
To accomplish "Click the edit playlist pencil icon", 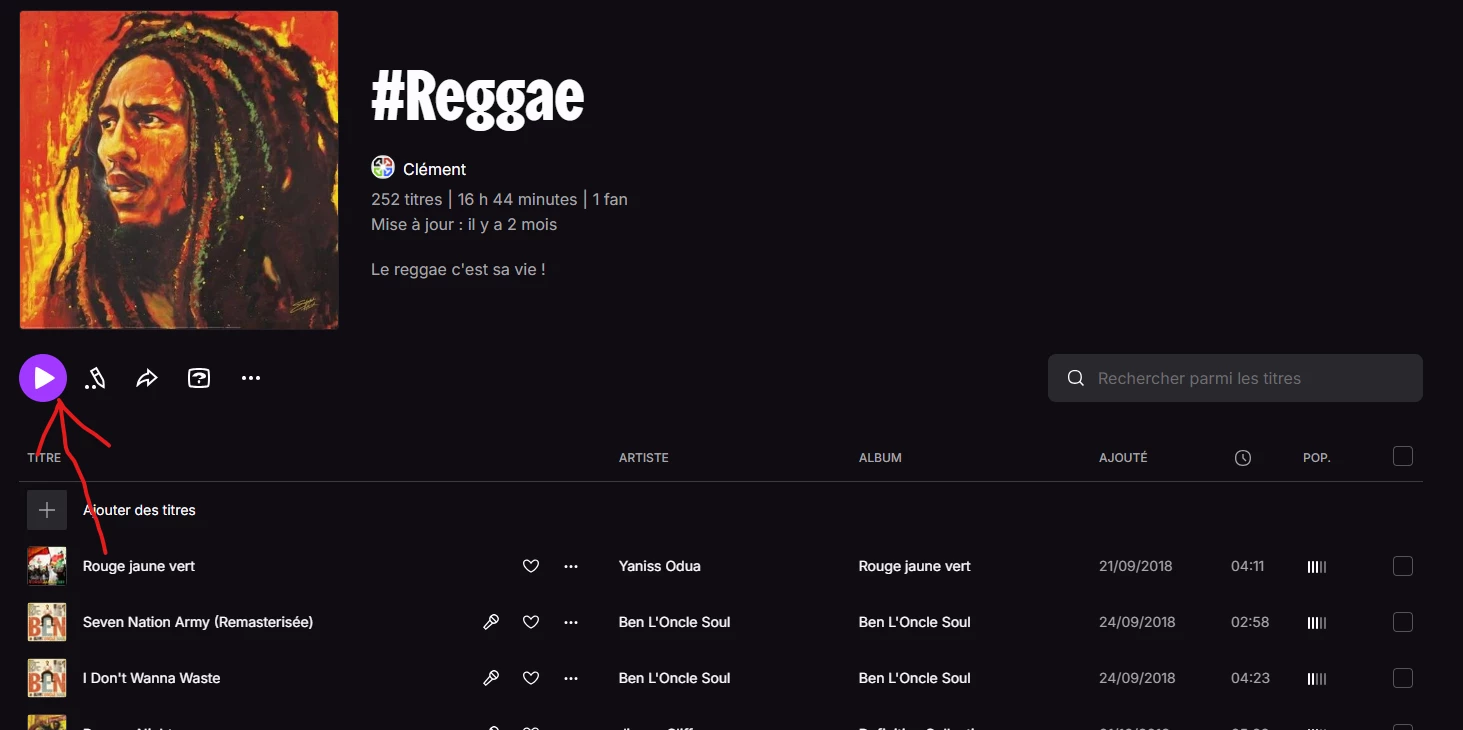I will pyautogui.click(x=95, y=379).
